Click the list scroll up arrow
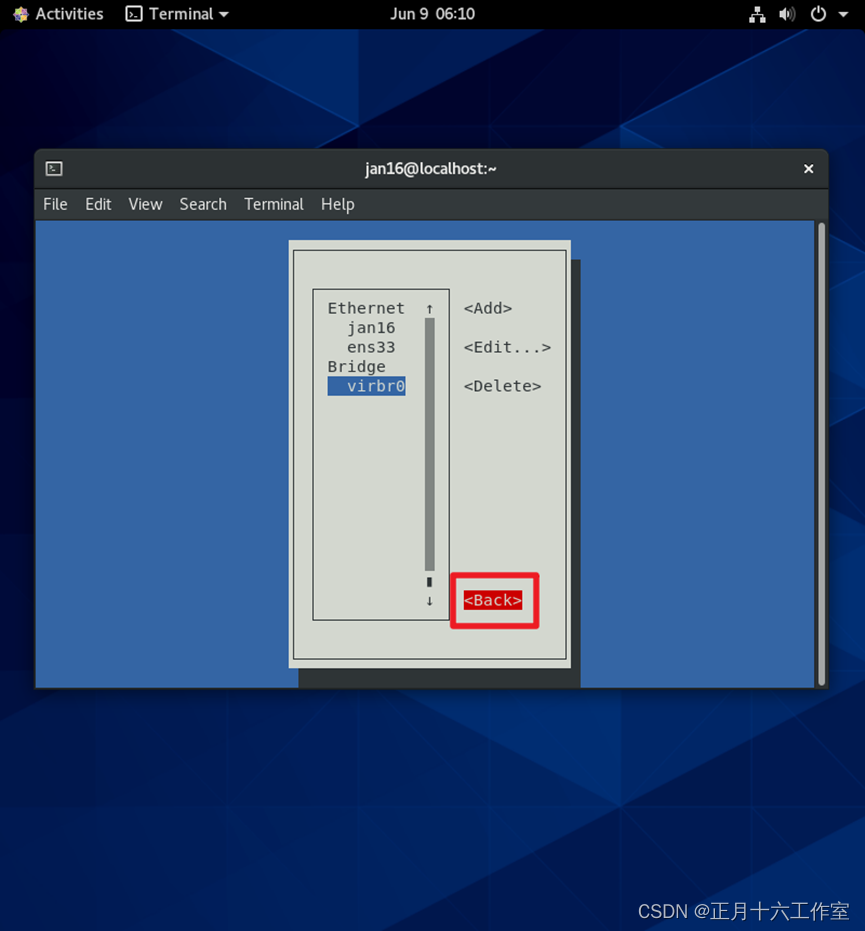865x931 pixels. click(429, 309)
